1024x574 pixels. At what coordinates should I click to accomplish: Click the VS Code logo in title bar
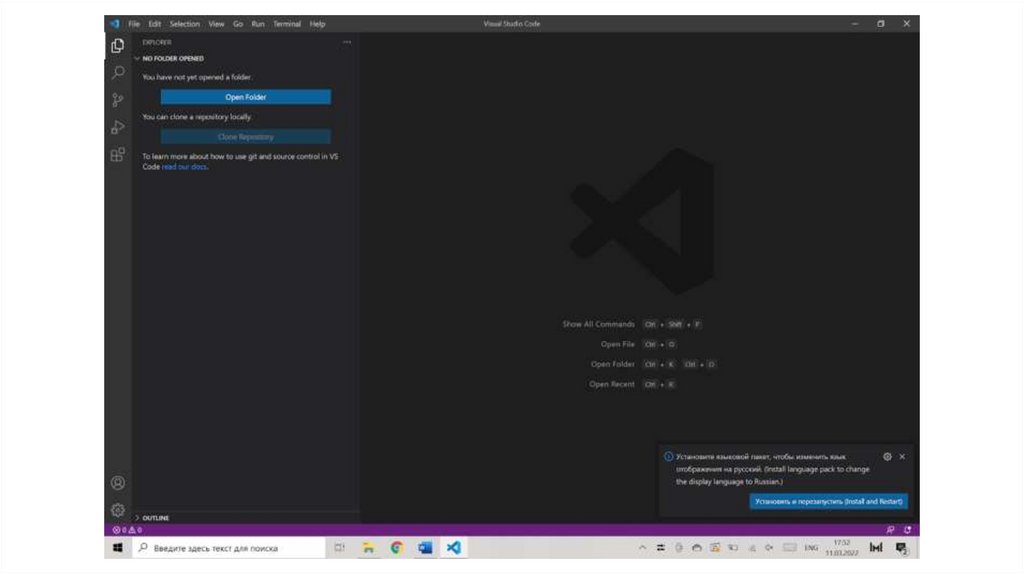tap(115, 24)
